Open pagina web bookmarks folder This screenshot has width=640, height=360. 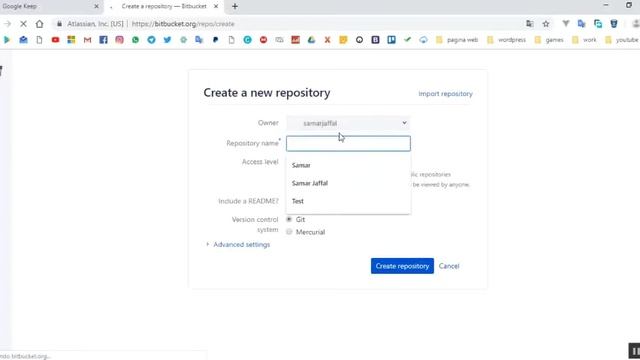coord(457,40)
